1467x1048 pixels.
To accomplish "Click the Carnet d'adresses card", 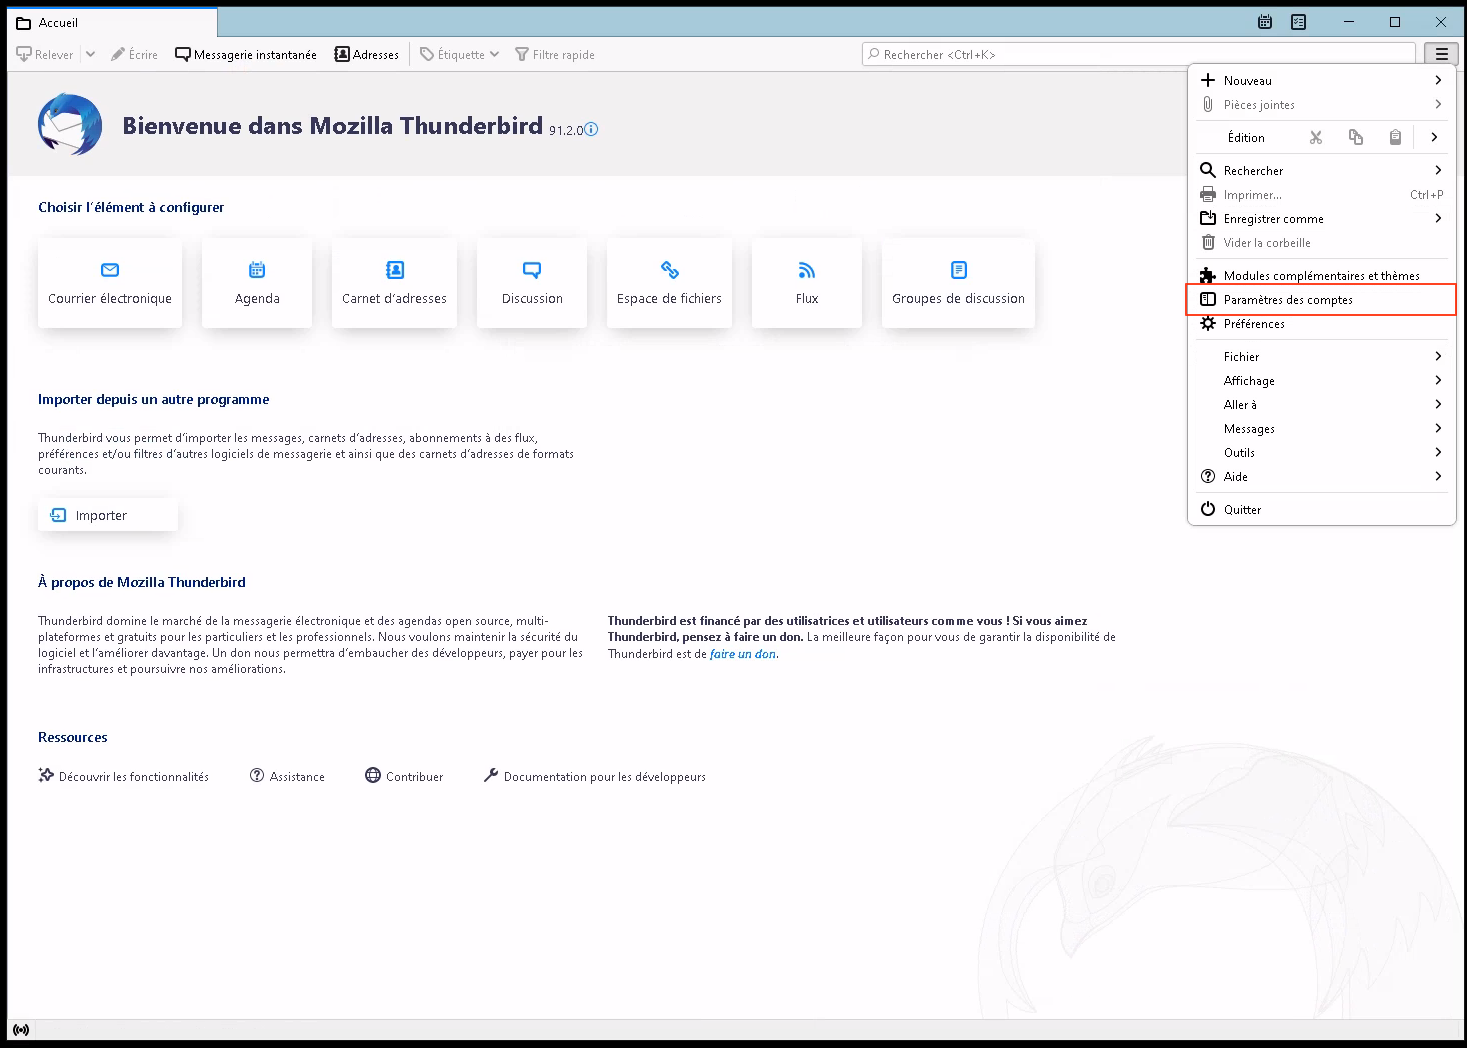I will (x=394, y=283).
